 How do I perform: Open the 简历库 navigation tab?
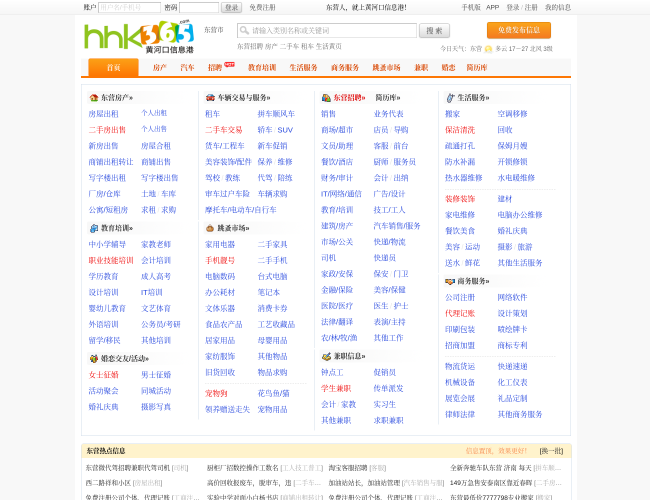coord(477,68)
